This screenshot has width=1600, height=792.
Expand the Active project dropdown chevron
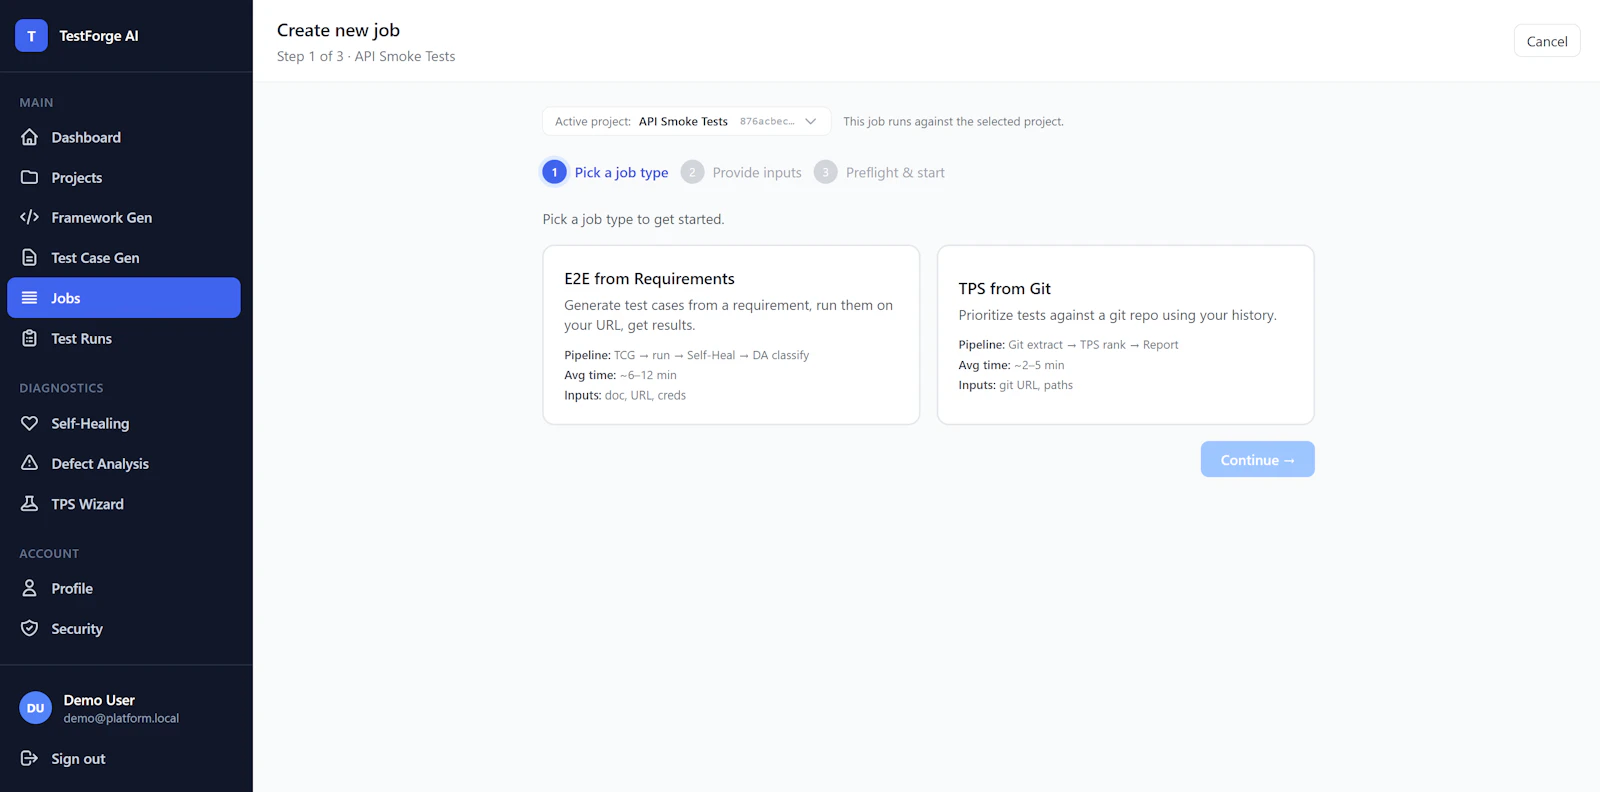(x=811, y=121)
